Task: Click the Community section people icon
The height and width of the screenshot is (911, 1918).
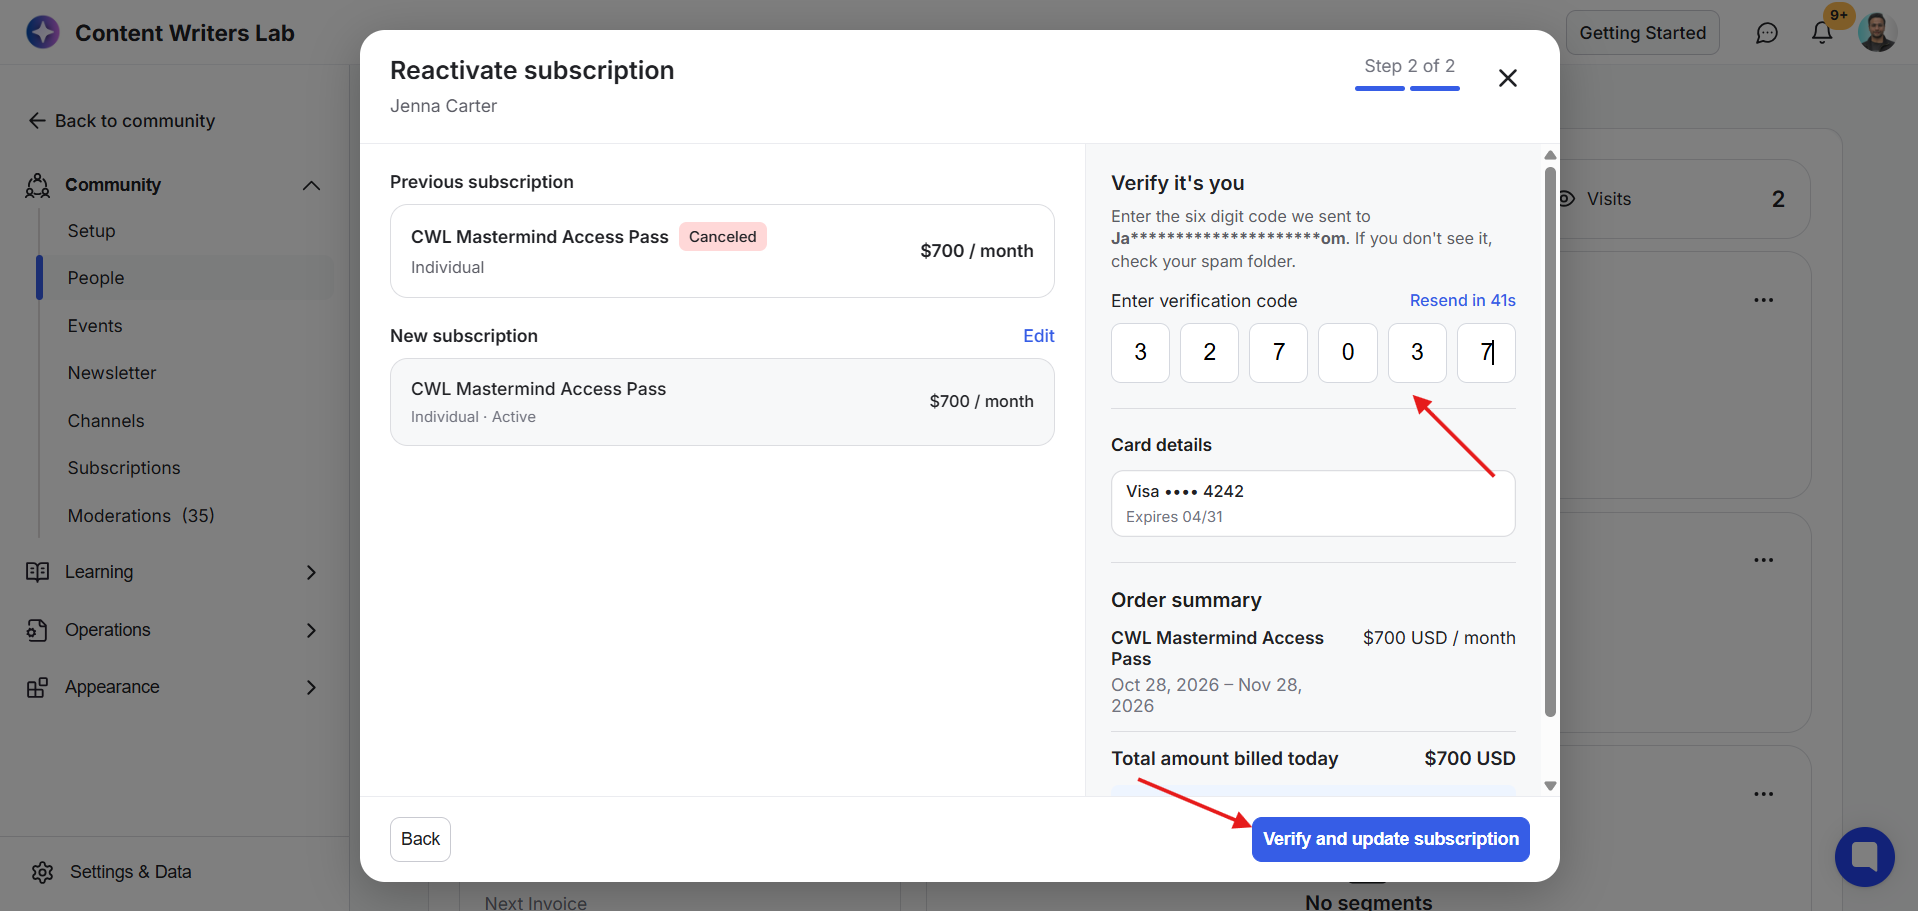Action: pyautogui.click(x=38, y=185)
